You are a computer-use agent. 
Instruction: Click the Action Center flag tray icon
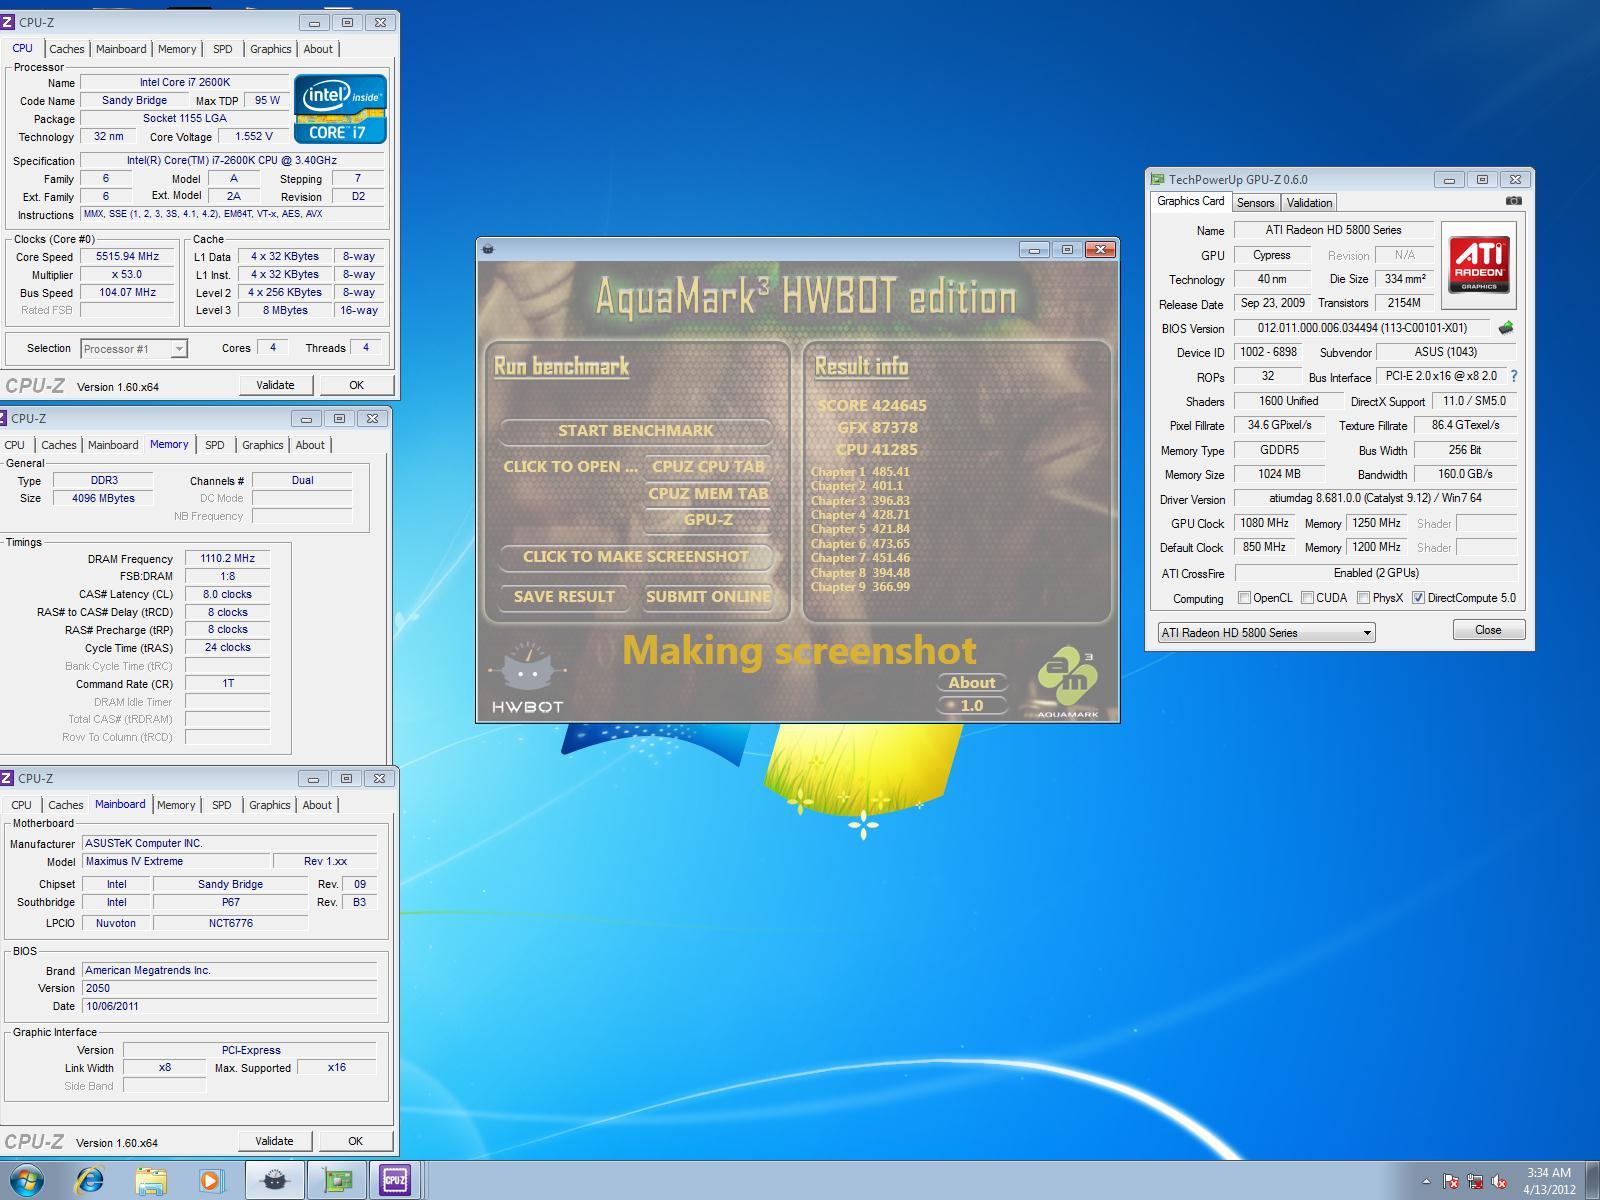click(x=1451, y=1182)
